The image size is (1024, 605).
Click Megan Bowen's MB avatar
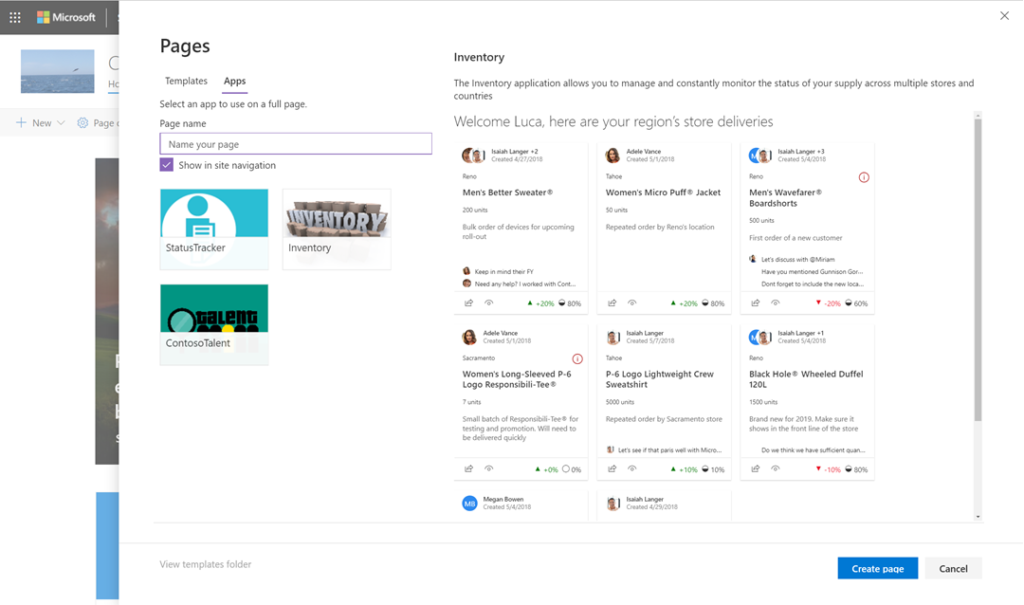pyautogui.click(x=469, y=503)
